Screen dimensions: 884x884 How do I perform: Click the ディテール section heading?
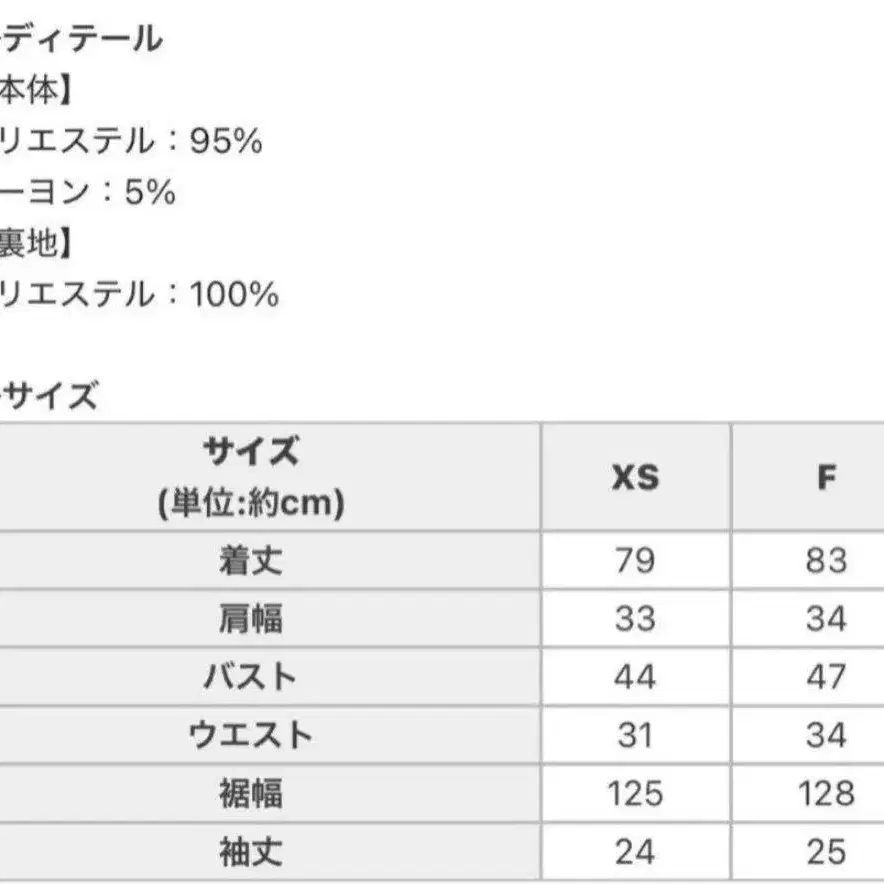pos(81,39)
